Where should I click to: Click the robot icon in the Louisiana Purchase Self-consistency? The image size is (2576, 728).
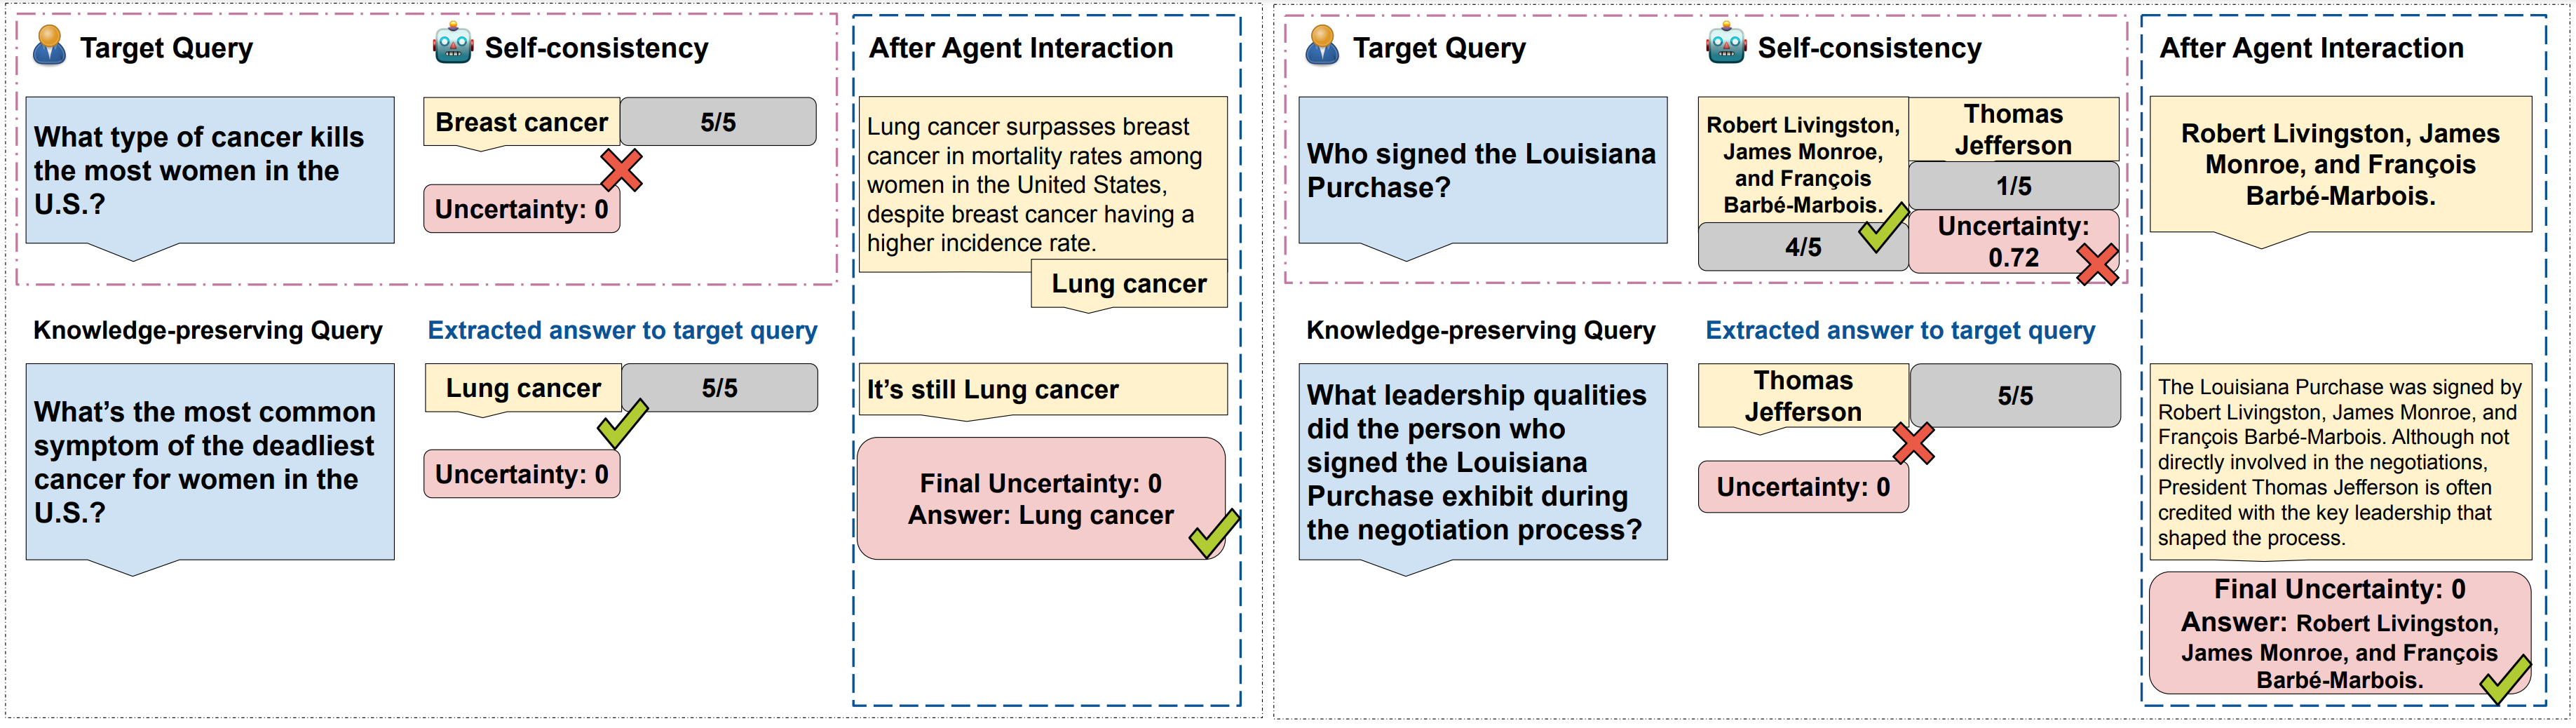[1726, 44]
